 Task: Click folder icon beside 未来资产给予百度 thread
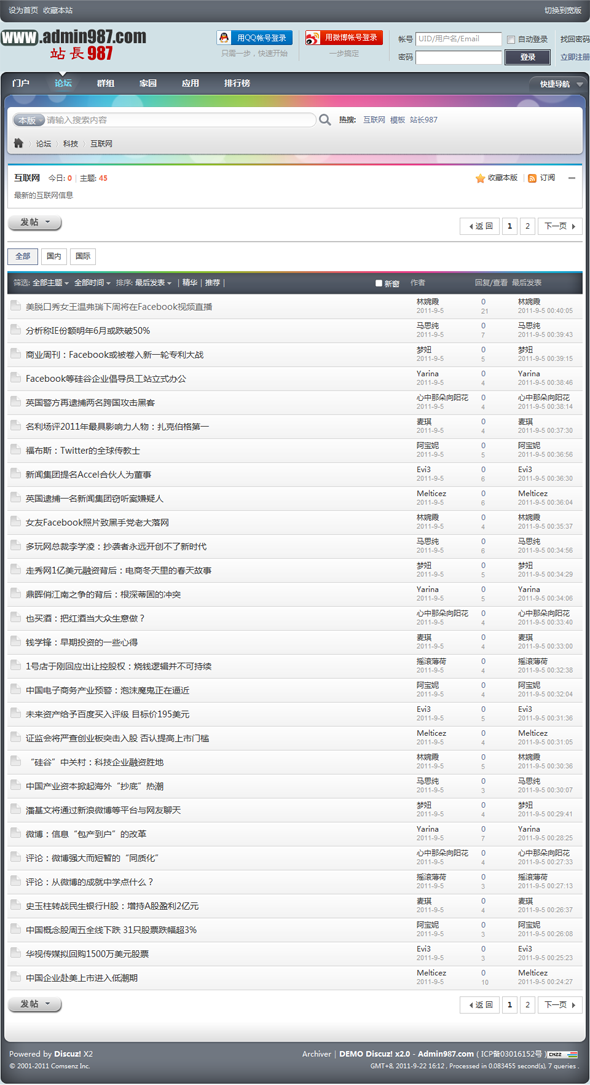[x=15, y=714]
